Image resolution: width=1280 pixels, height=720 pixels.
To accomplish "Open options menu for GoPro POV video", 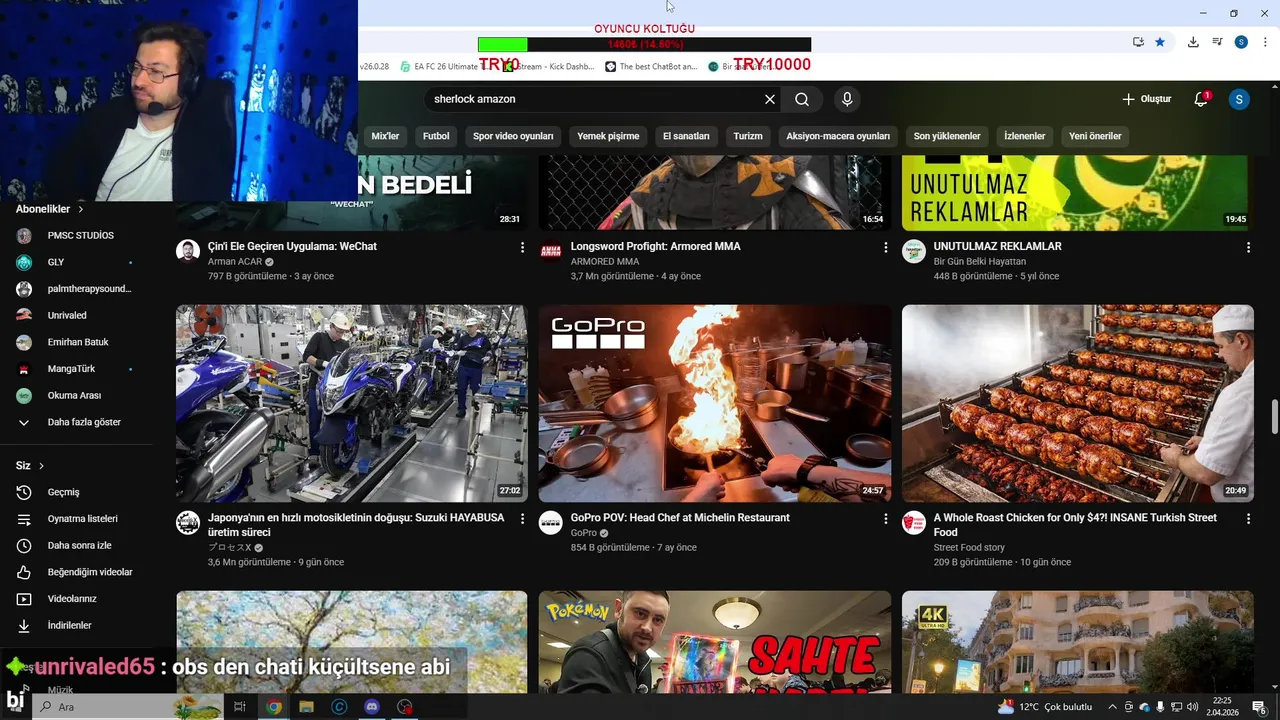I will 885,519.
